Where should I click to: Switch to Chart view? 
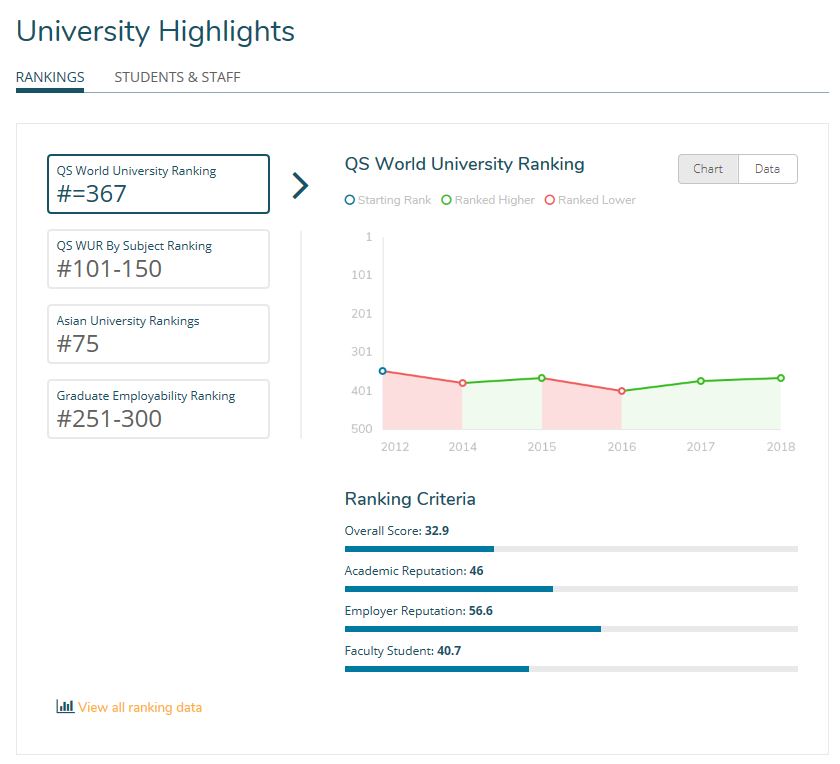coord(708,169)
